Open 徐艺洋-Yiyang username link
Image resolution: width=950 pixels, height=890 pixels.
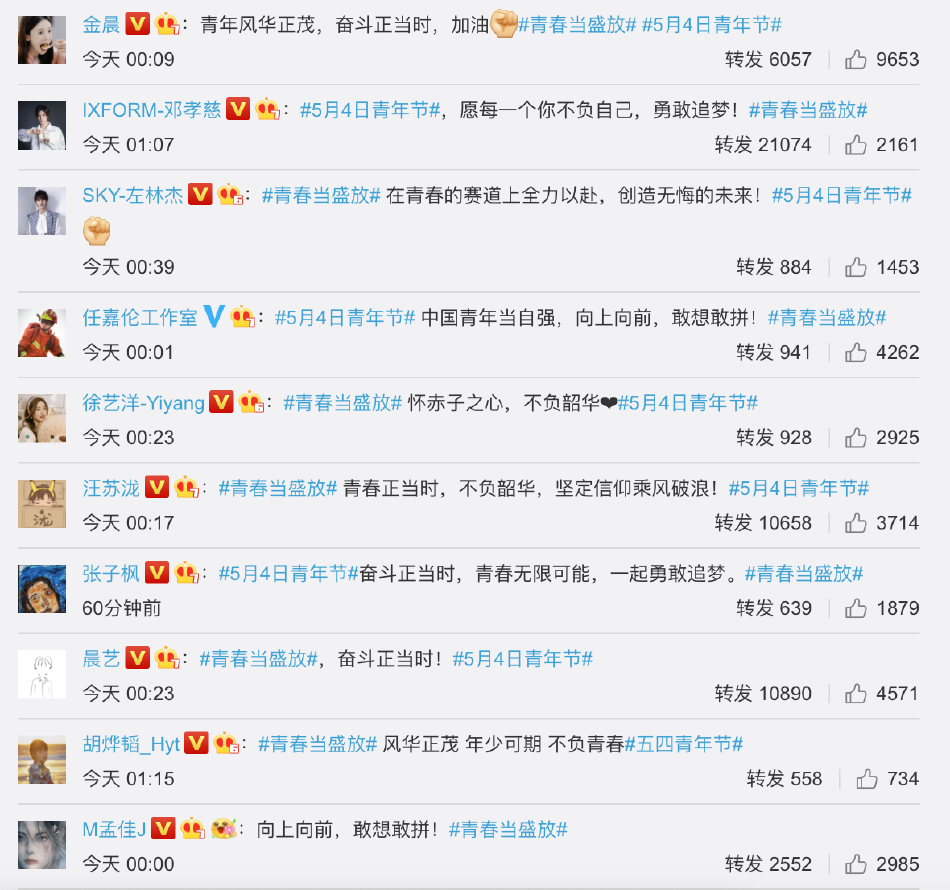(144, 403)
